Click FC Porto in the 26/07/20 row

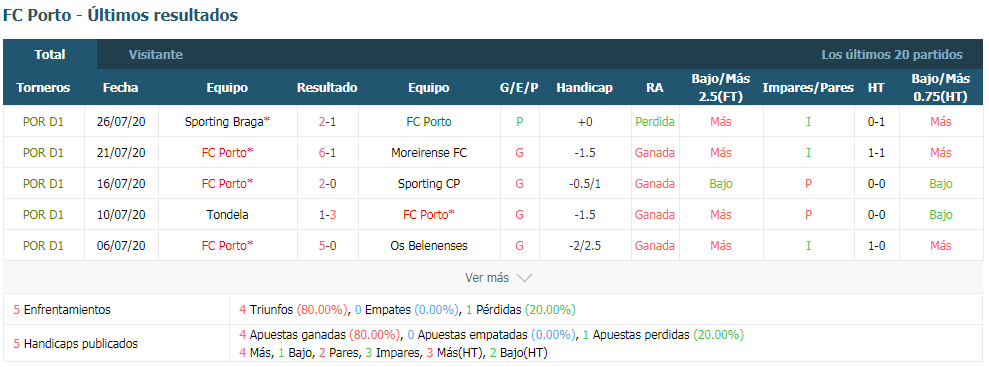pos(429,122)
